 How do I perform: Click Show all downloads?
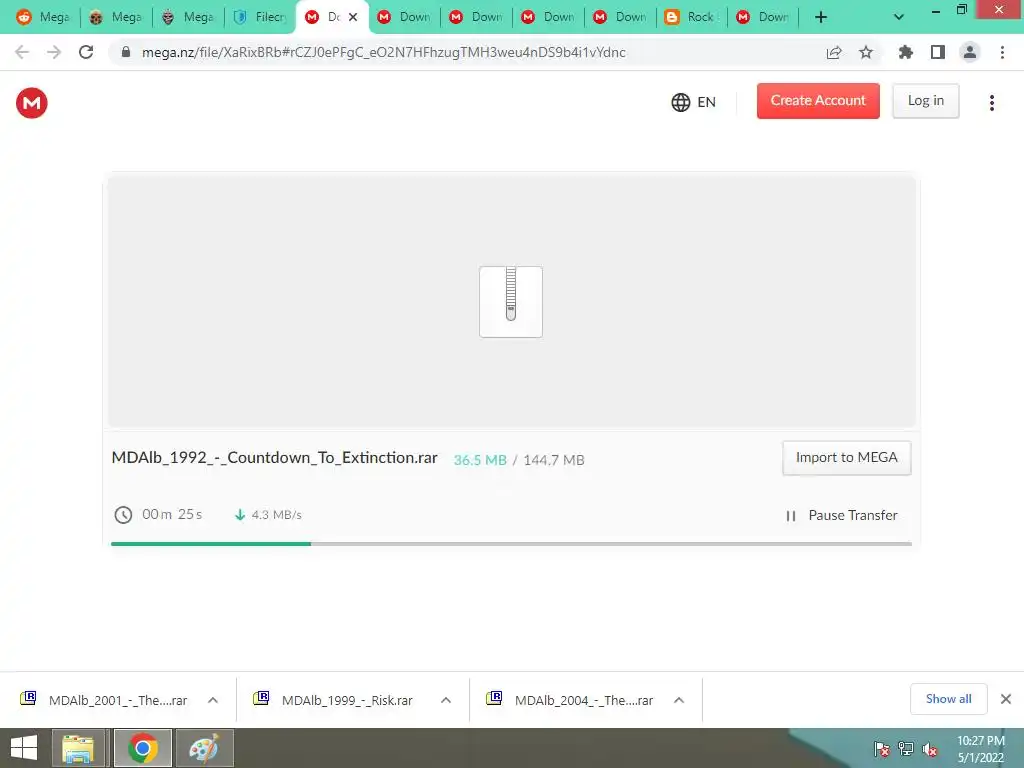pos(948,699)
